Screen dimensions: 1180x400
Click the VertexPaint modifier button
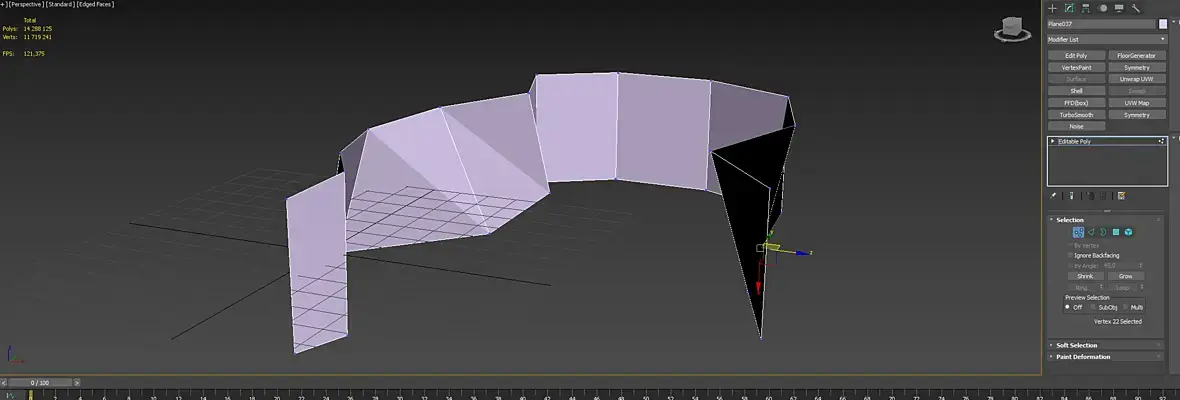point(1076,68)
